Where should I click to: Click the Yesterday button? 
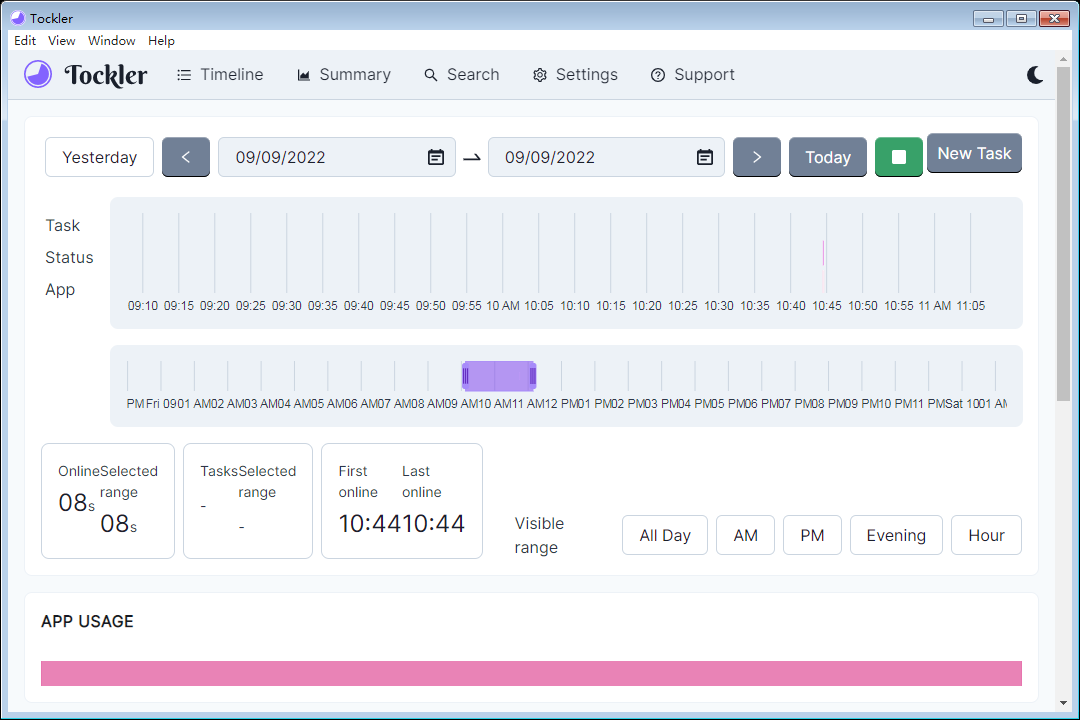100,157
